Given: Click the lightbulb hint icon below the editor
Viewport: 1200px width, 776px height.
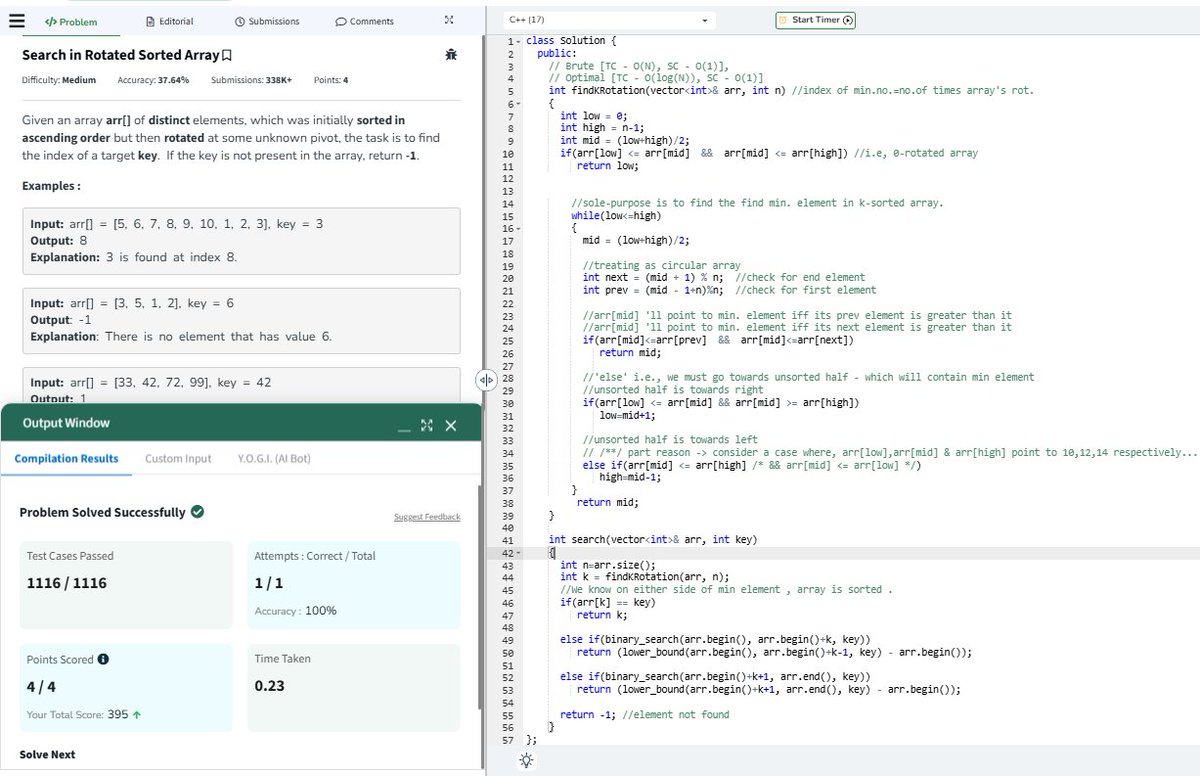Looking at the screenshot, I should point(526,762).
